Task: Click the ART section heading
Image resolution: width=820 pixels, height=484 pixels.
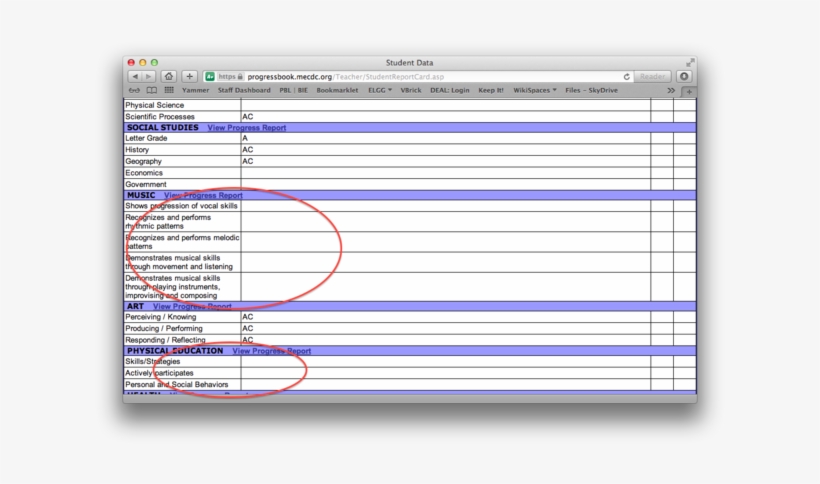Action: 135,306
